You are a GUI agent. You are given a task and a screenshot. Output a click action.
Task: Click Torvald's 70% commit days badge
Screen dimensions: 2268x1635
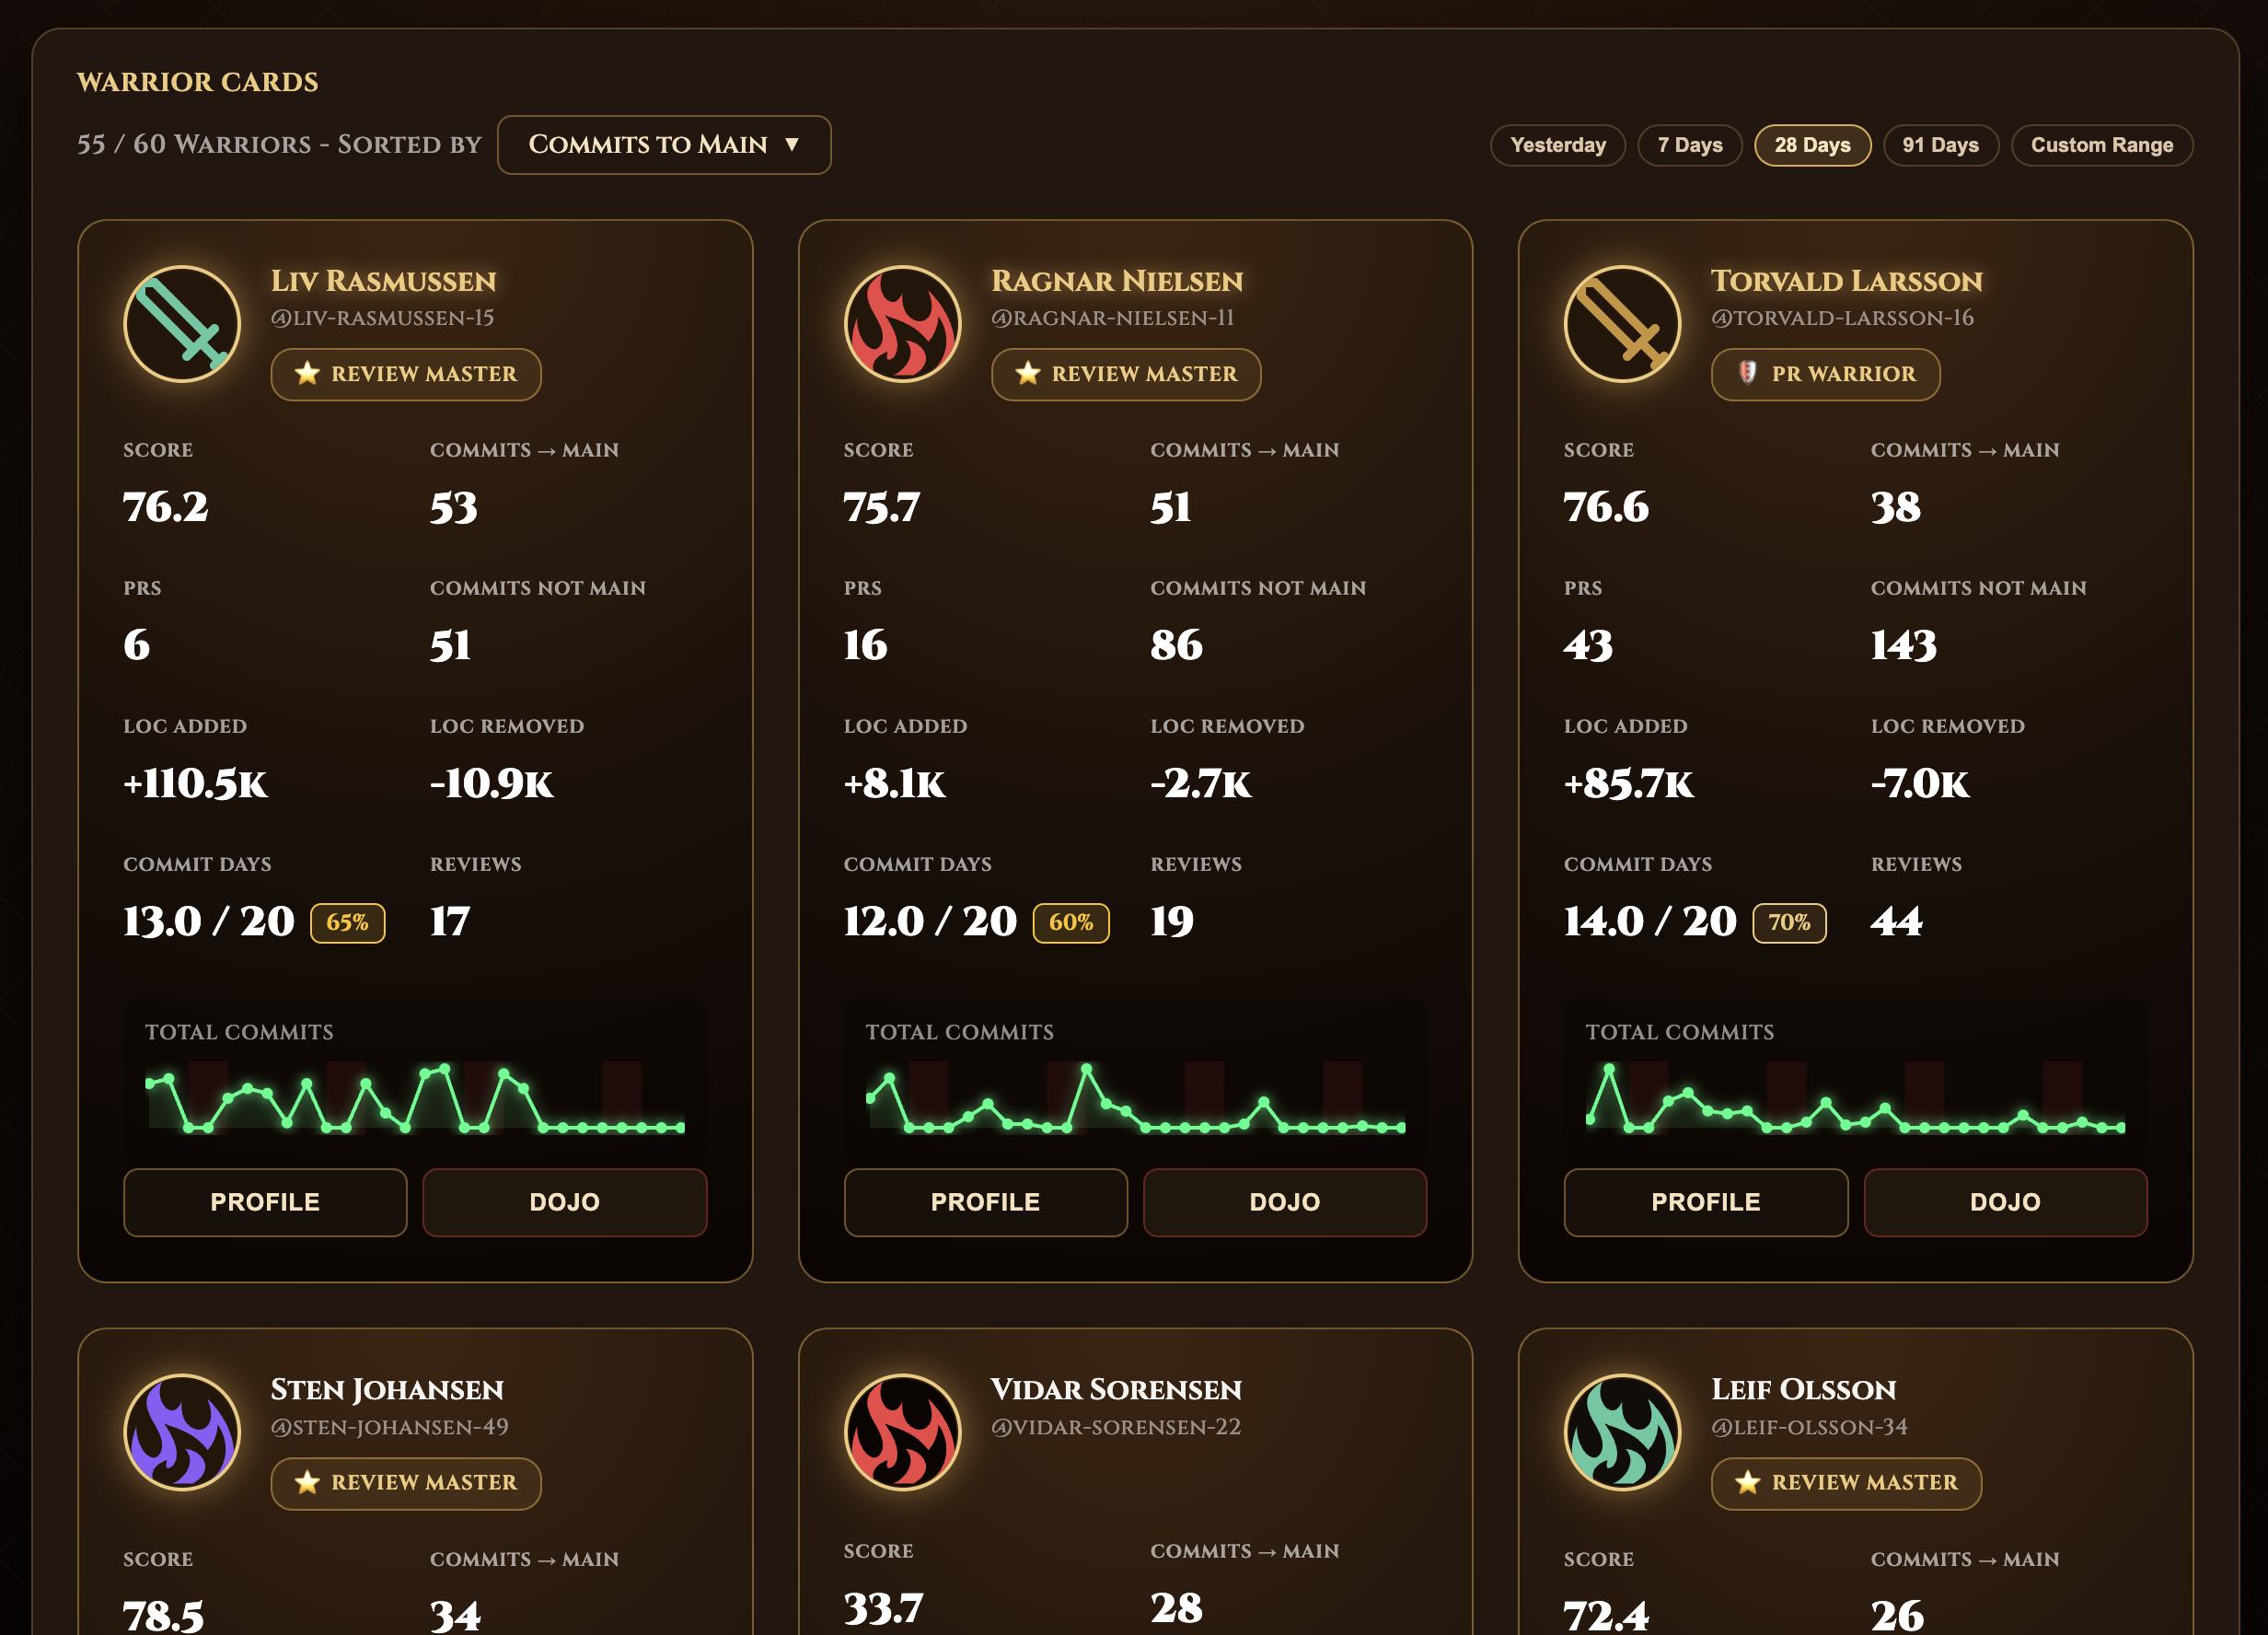tap(1788, 922)
